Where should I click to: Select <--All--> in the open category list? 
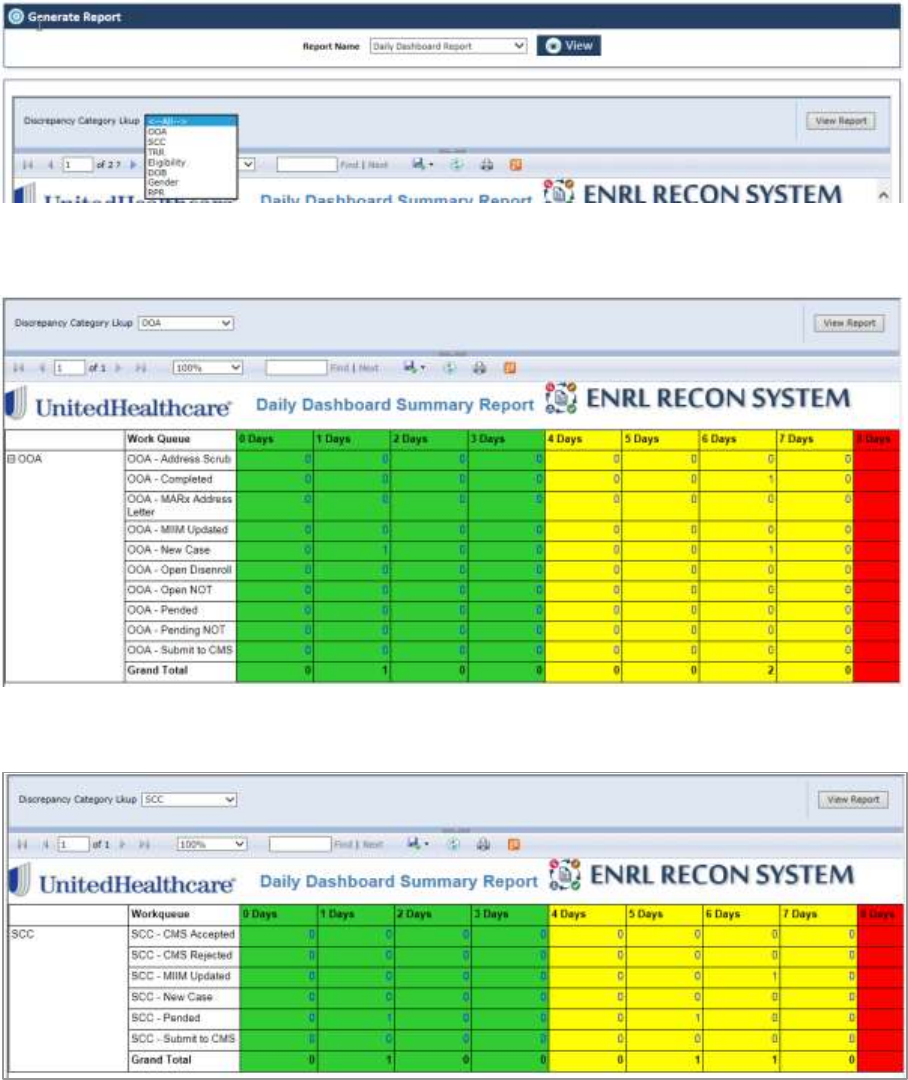pos(192,122)
